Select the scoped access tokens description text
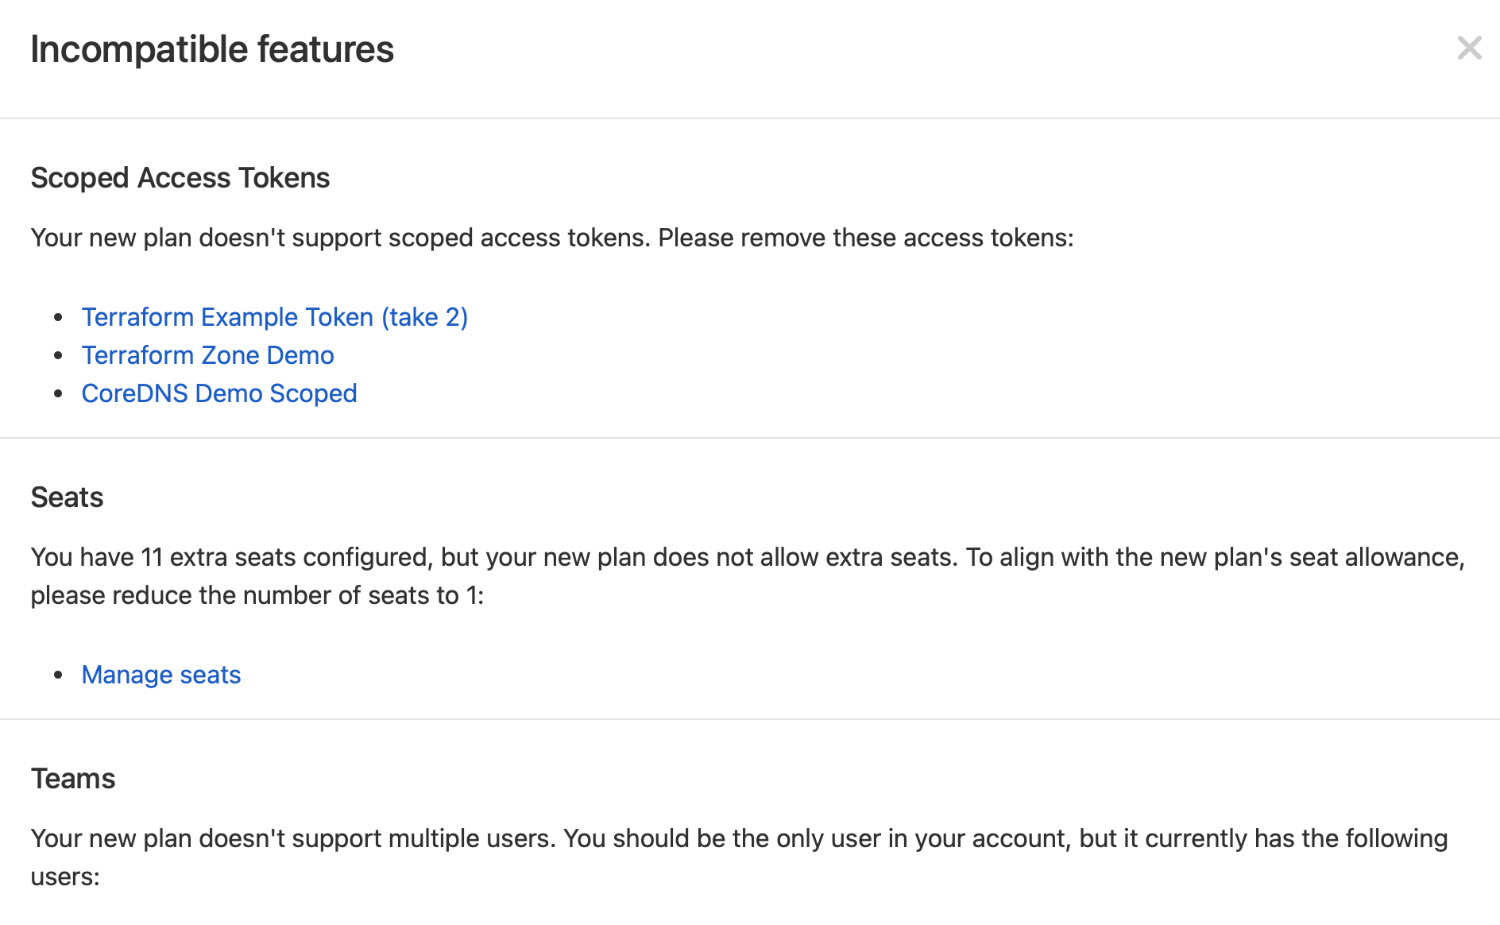 [x=552, y=238]
